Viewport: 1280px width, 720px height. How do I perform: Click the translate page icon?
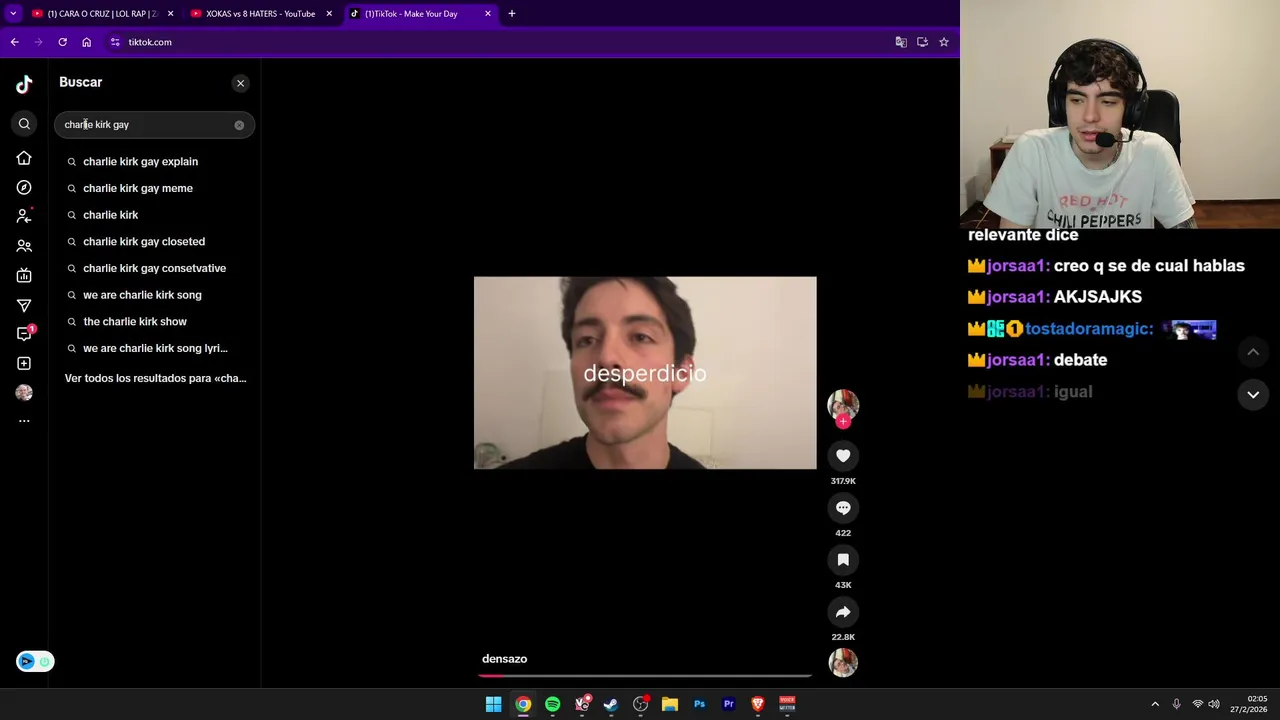[901, 42]
